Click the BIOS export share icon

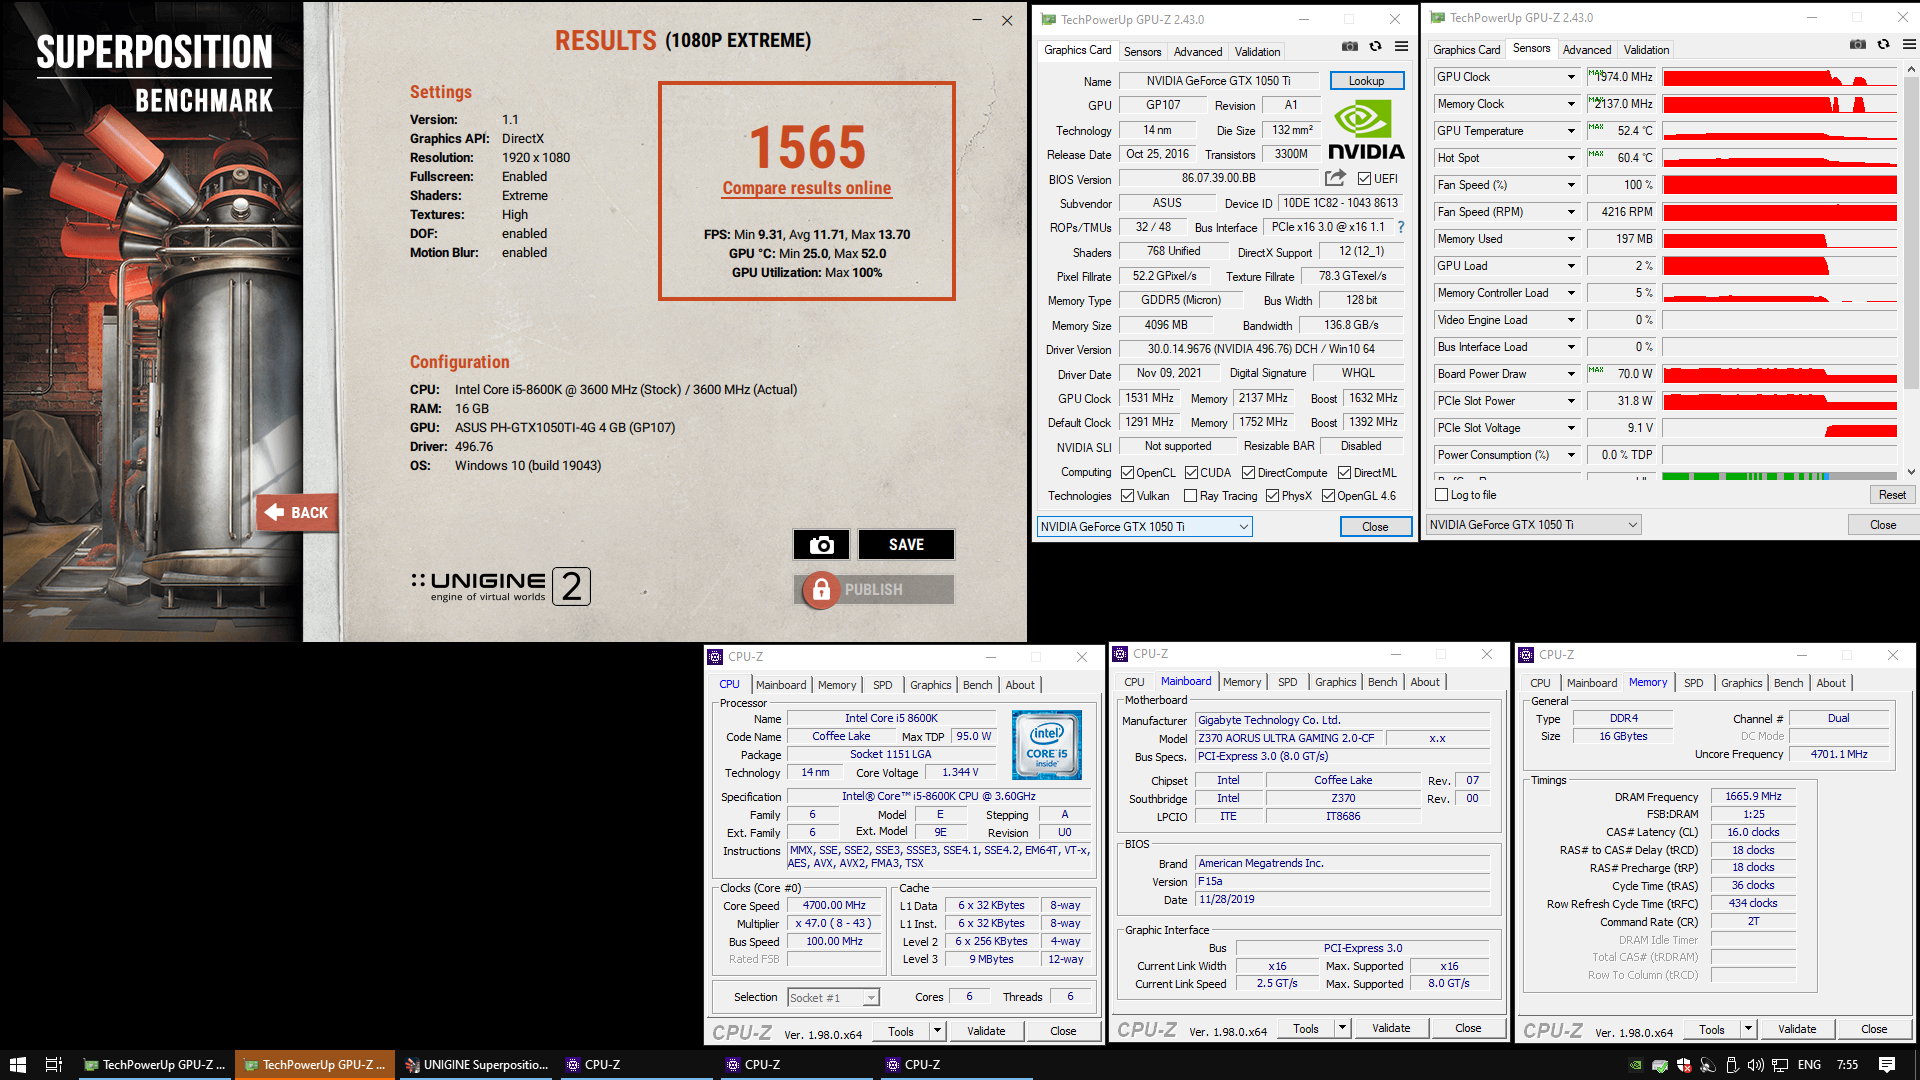[1335, 178]
